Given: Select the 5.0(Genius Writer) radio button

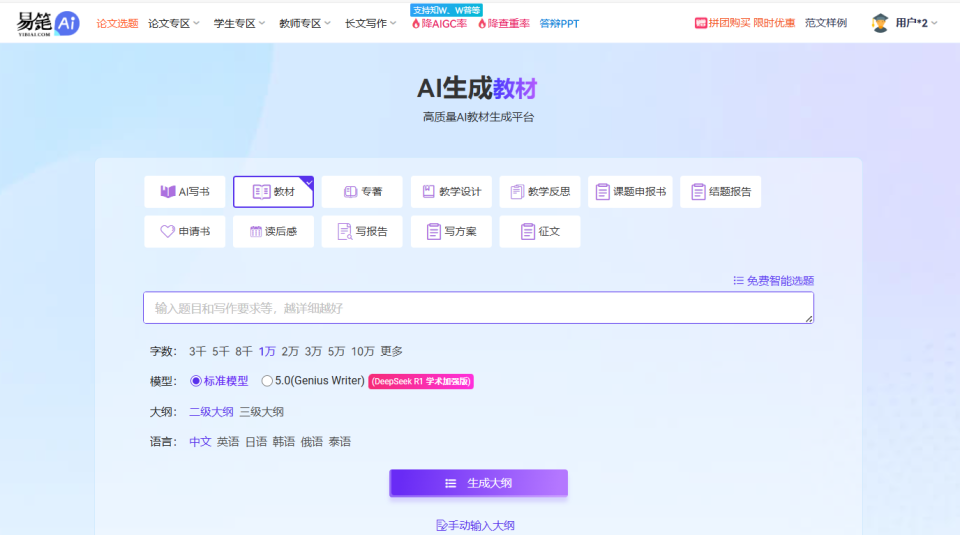Looking at the screenshot, I should (267, 381).
